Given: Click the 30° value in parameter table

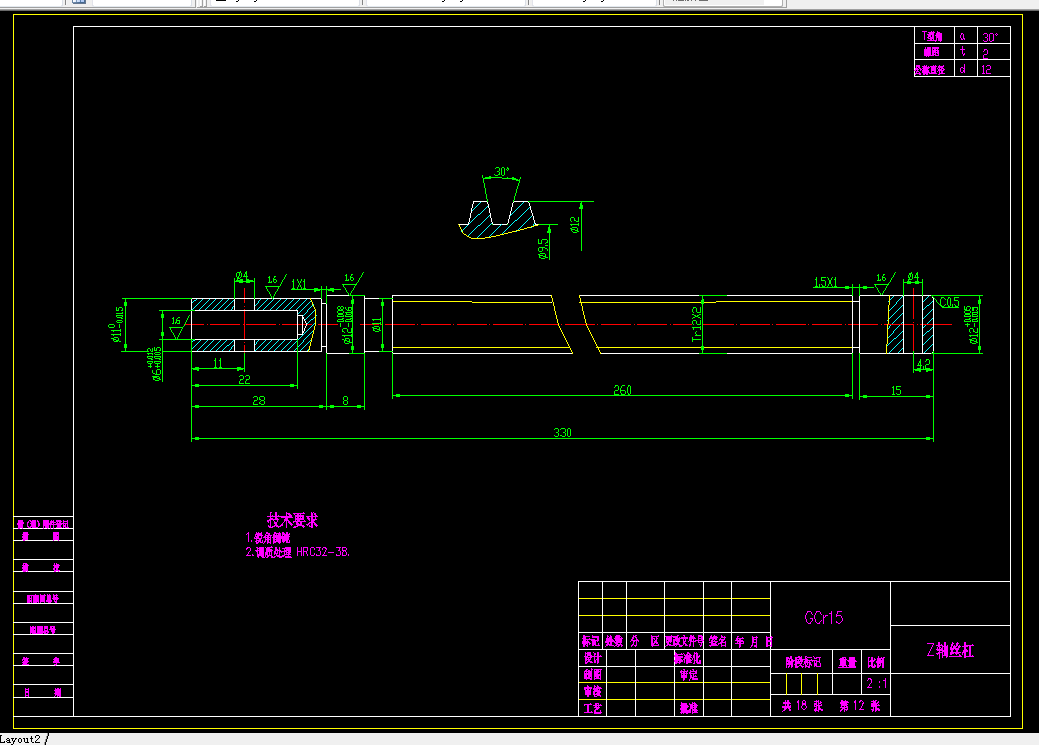Looking at the screenshot, I should 990,37.
